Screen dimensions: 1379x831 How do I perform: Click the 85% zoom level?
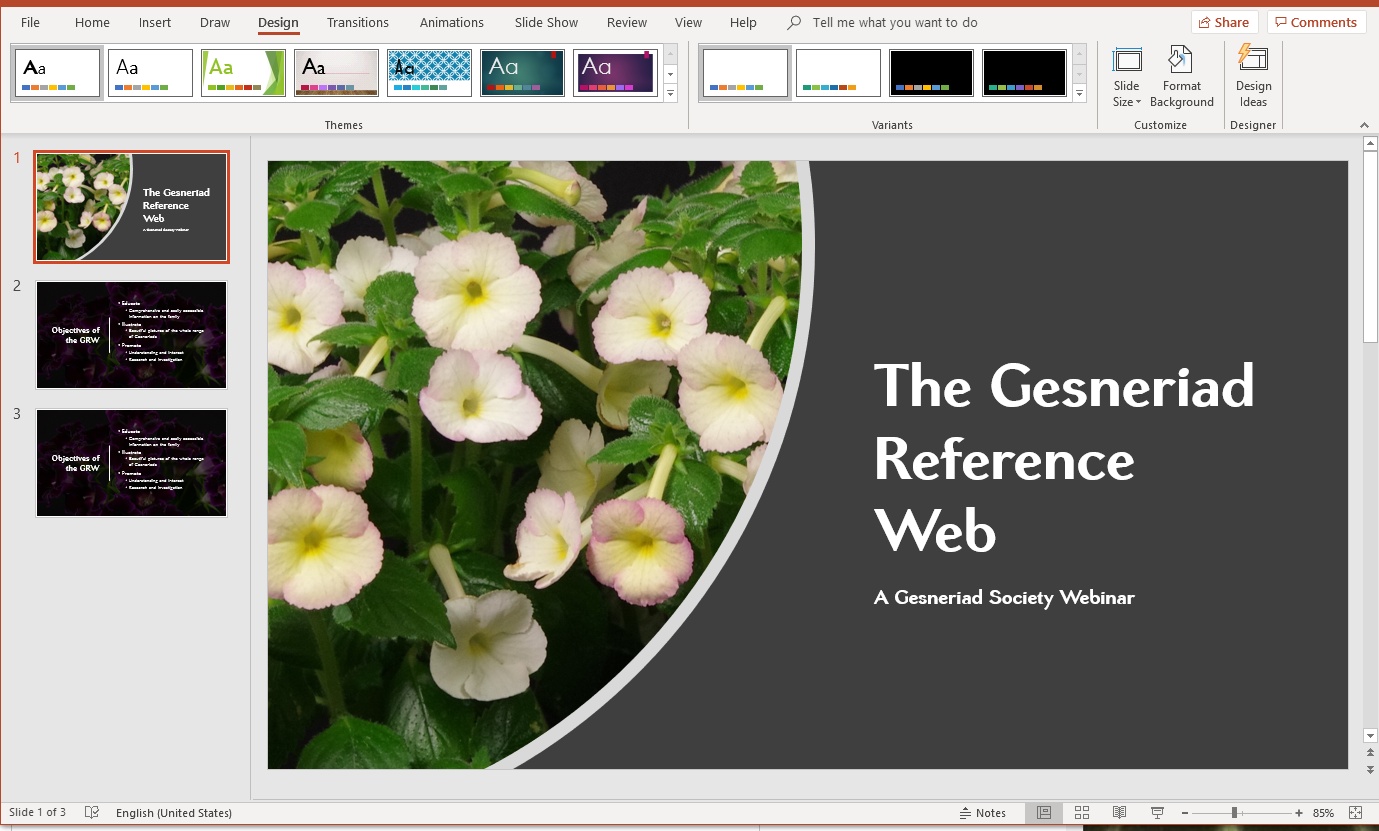coord(1323,813)
